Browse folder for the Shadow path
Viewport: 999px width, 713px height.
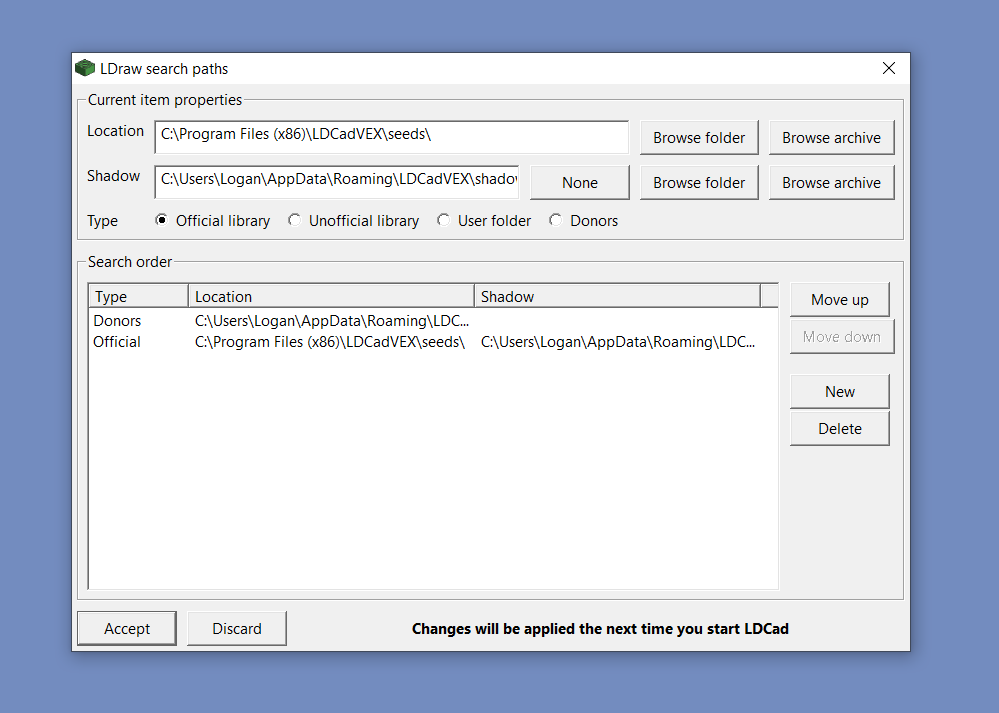(x=699, y=183)
